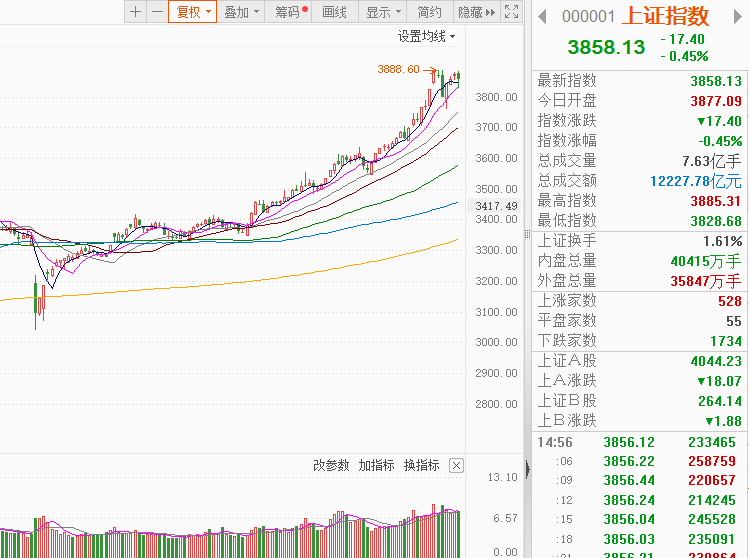Click the 最新指数 value 3858.13
Viewport: 749px width, 558px height.
[716, 81]
